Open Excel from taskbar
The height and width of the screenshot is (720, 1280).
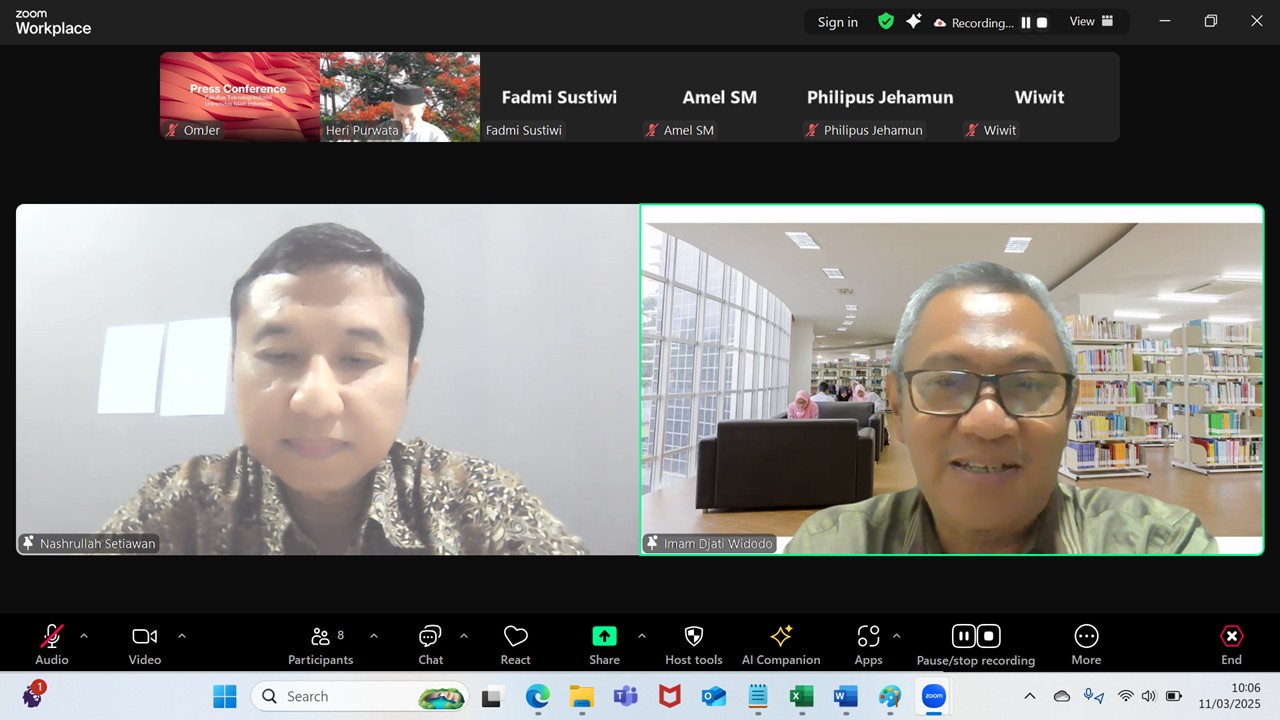(801, 696)
